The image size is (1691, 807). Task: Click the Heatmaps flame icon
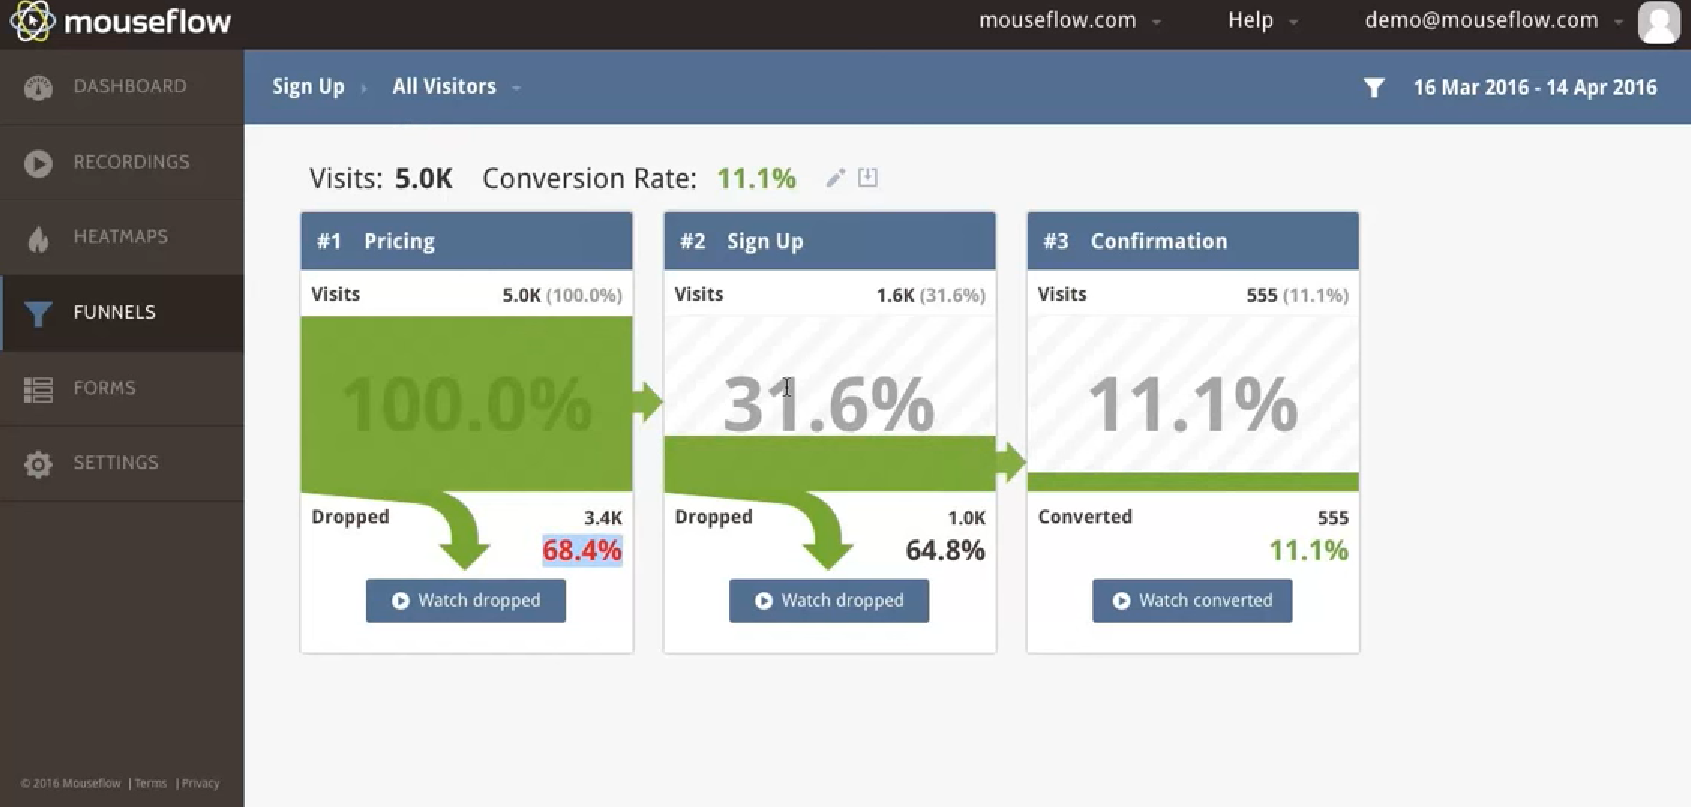[38, 238]
